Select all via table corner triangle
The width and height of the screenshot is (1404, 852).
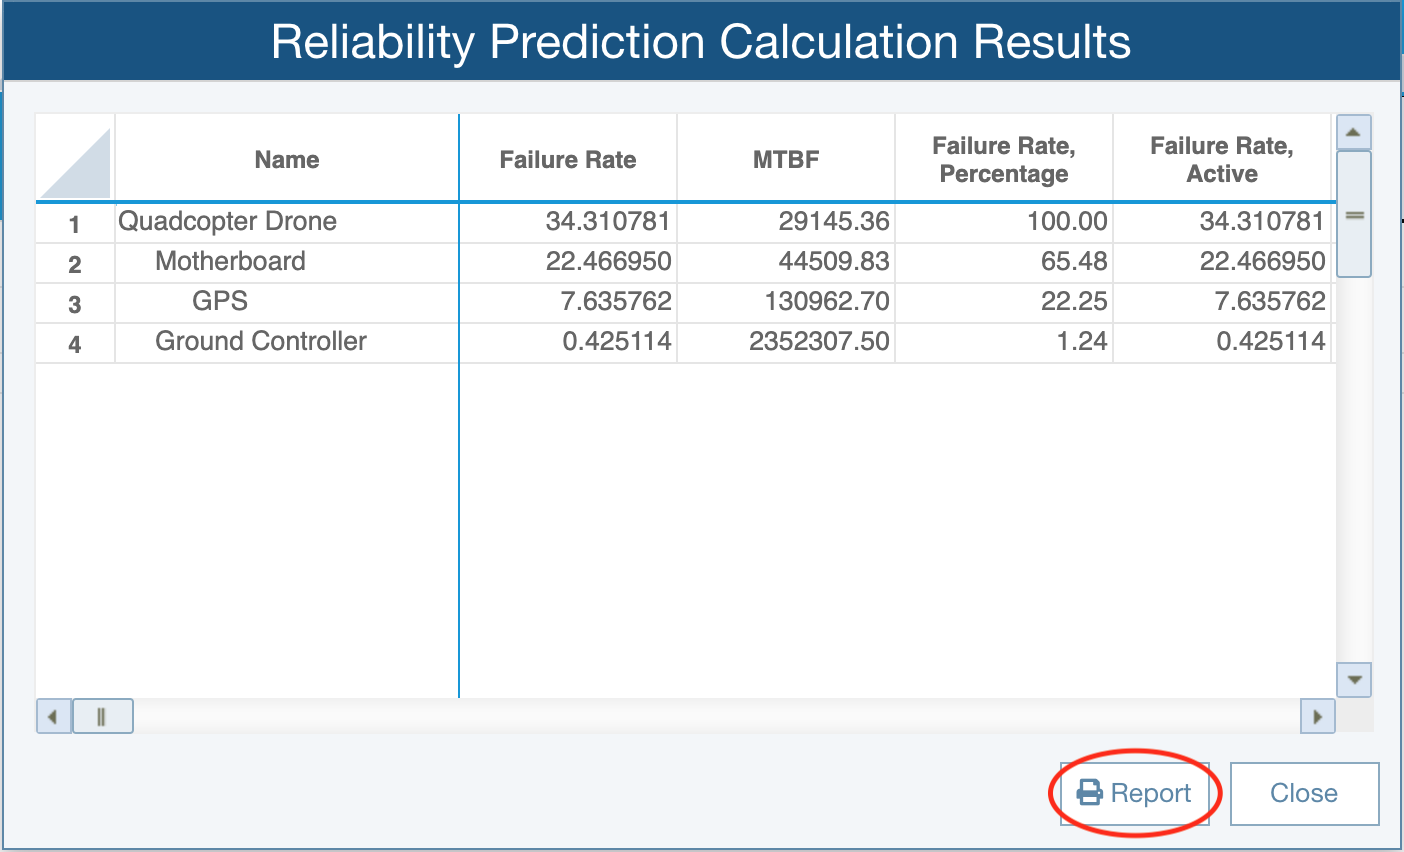pos(76,160)
